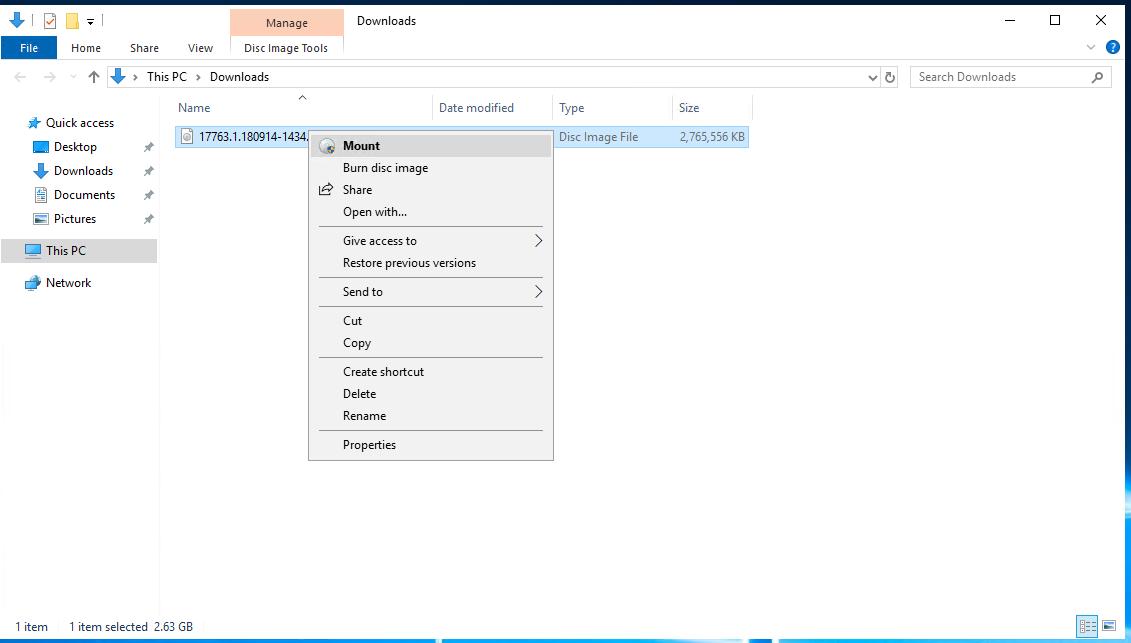Click in the Search Downloads field
Screen dimensions: 1131x643
point(1000,77)
